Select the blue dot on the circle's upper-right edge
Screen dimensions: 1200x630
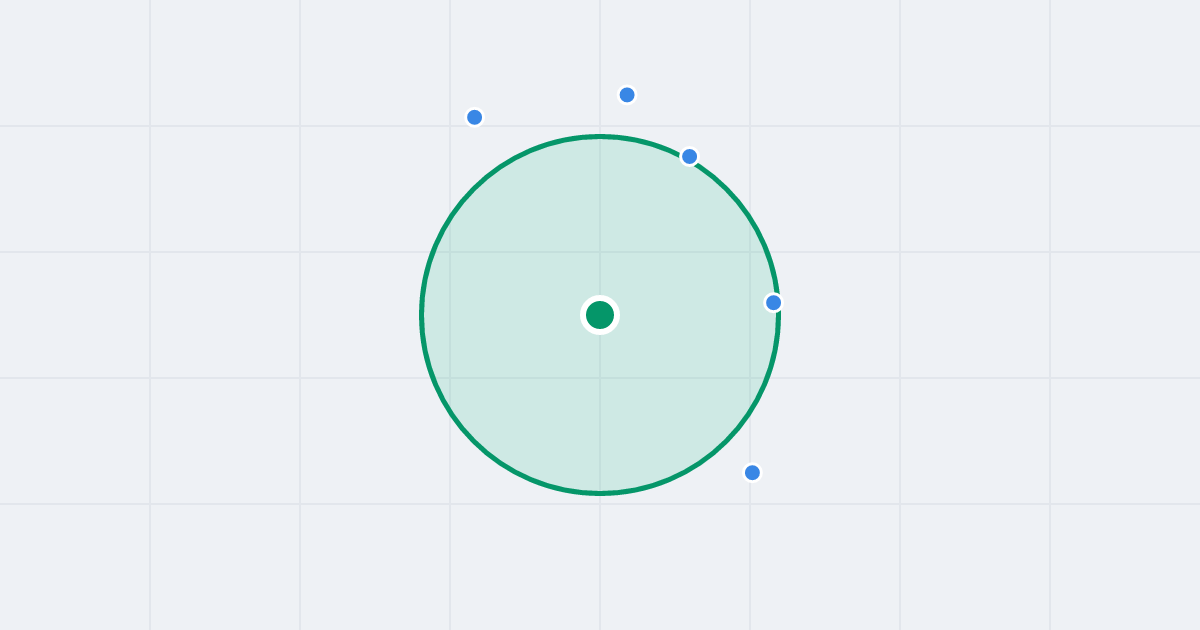click(x=689, y=156)
